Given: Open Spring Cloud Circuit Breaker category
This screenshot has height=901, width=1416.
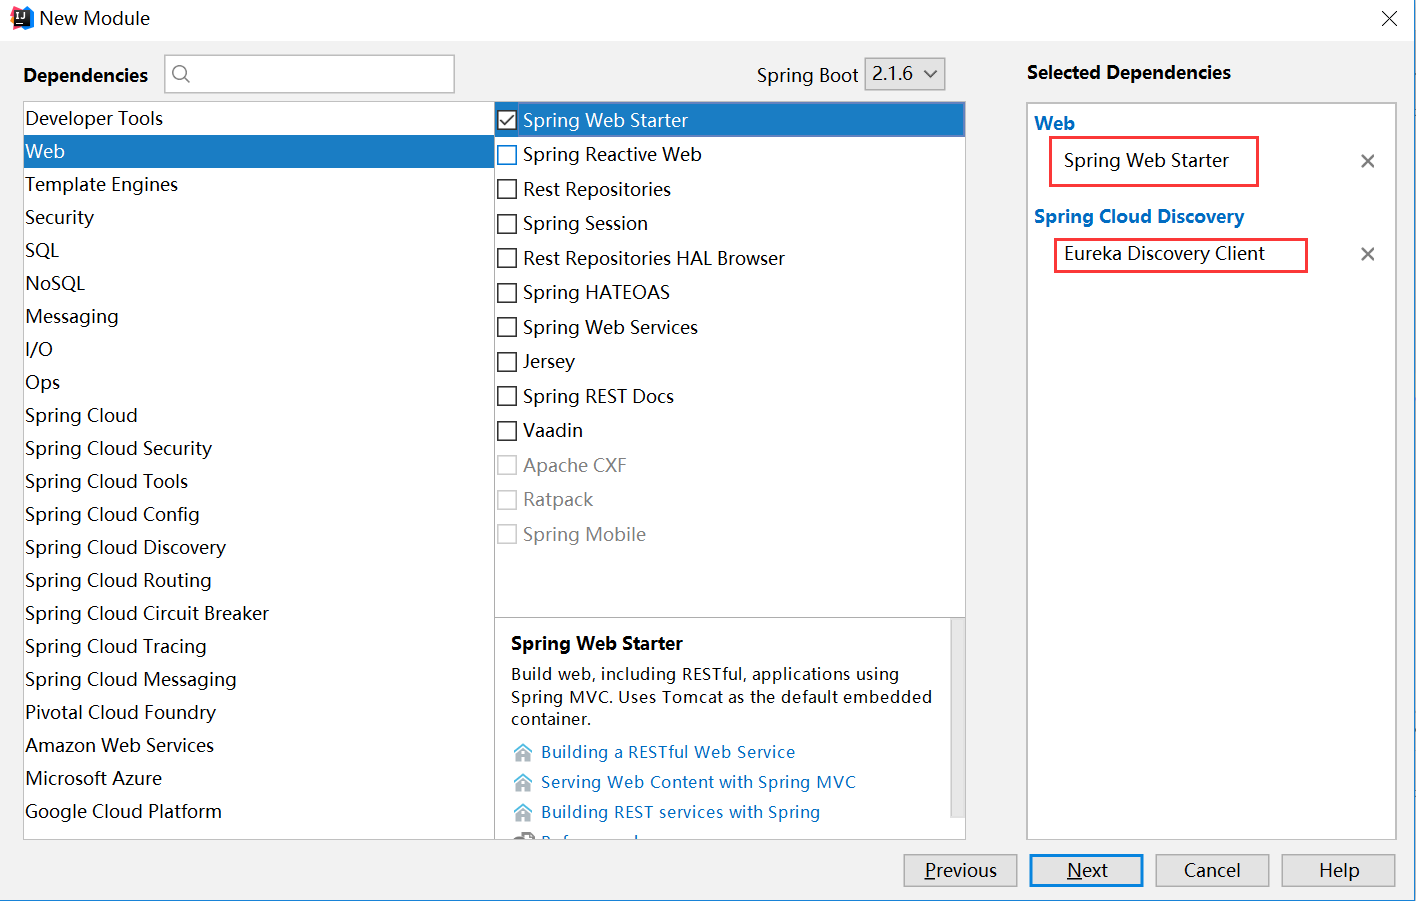Looking at the screenshot, I should coord(258,613).
